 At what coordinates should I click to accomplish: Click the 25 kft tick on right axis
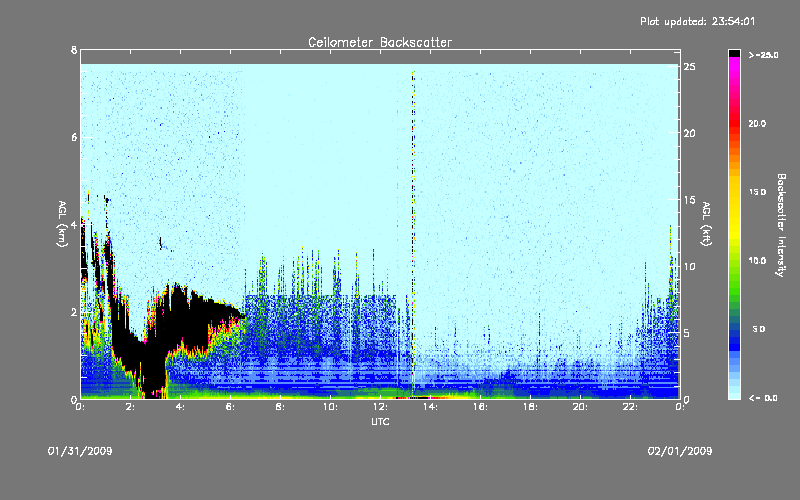pyautogui.click(x=690, y=67)
